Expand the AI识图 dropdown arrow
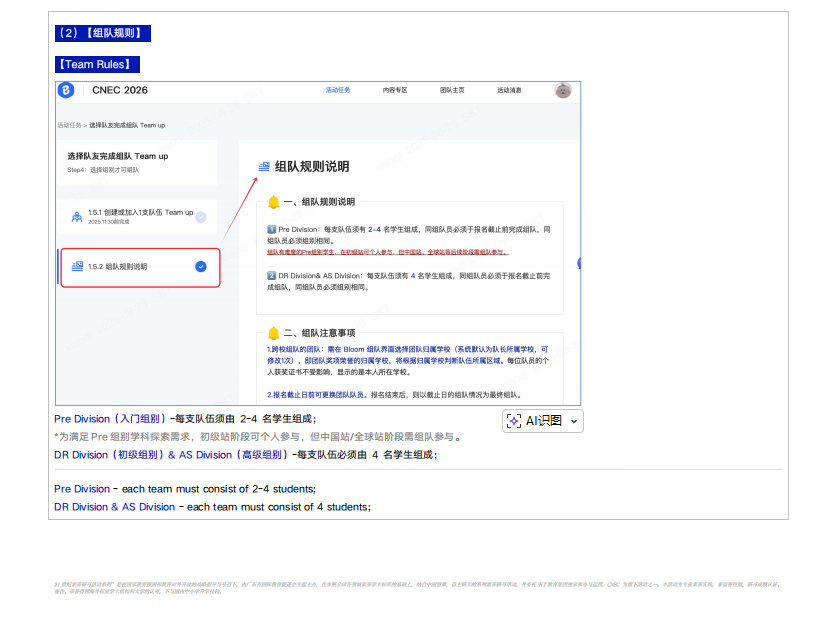Screen dimensions: 840x636 [x=573, y=422]
